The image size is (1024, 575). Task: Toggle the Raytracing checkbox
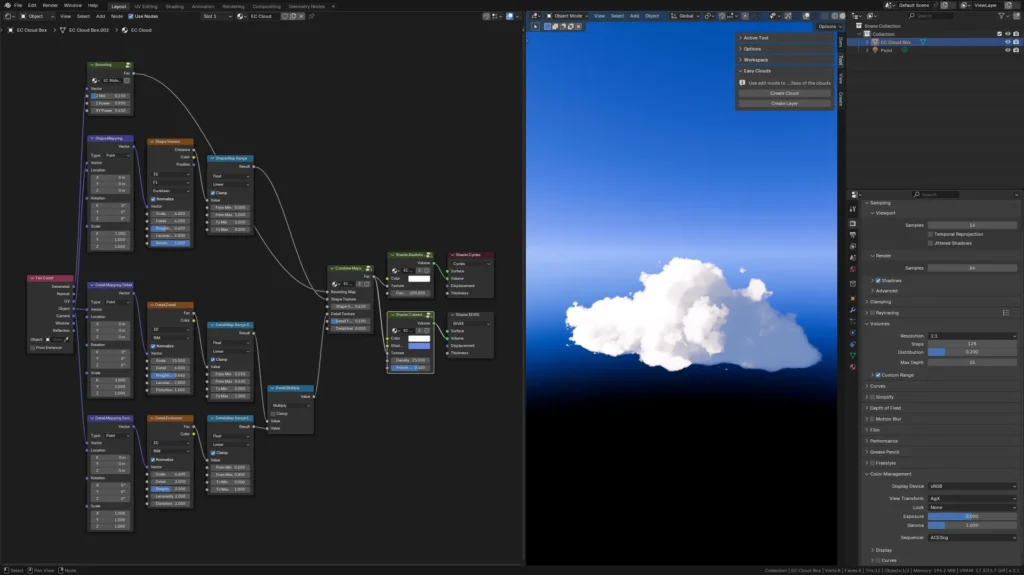click(x=872, y=313)
